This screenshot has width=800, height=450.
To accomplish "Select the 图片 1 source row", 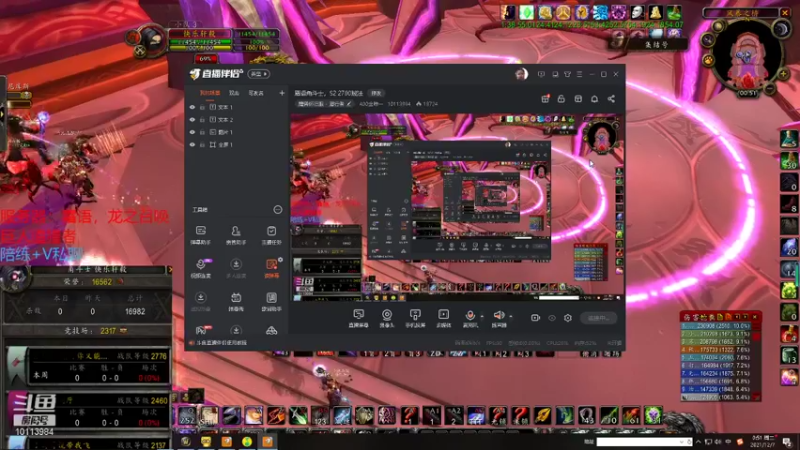I will (x=237, y=132).
